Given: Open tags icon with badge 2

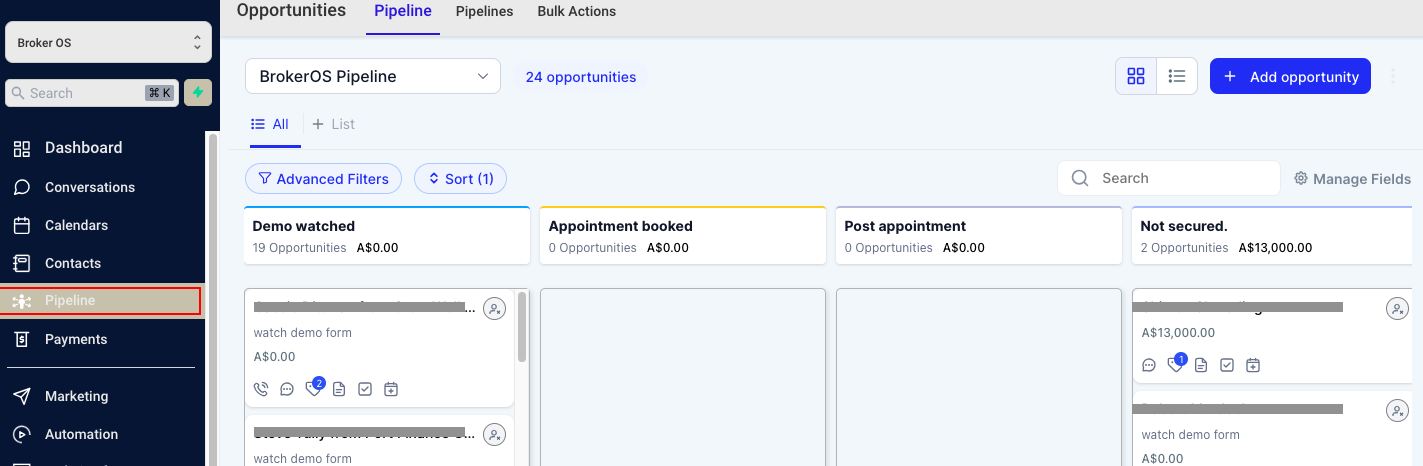Looking at the screenshot, I should tap(314, 388).
